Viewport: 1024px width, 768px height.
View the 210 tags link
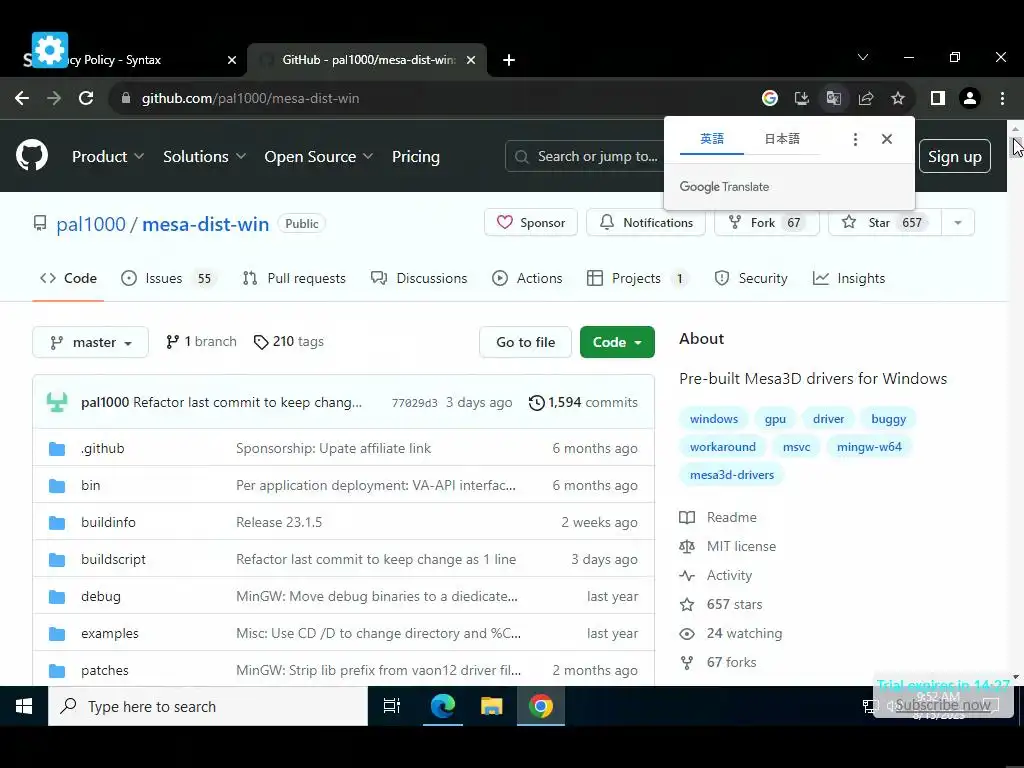click(x=289, y=342)
